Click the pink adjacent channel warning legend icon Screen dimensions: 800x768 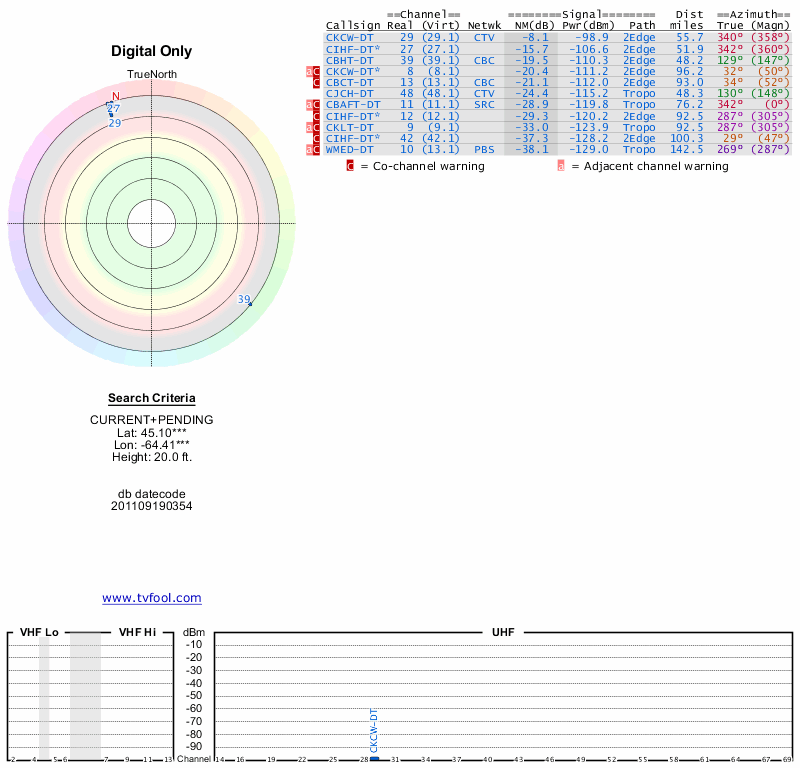(x=560, y=166)
